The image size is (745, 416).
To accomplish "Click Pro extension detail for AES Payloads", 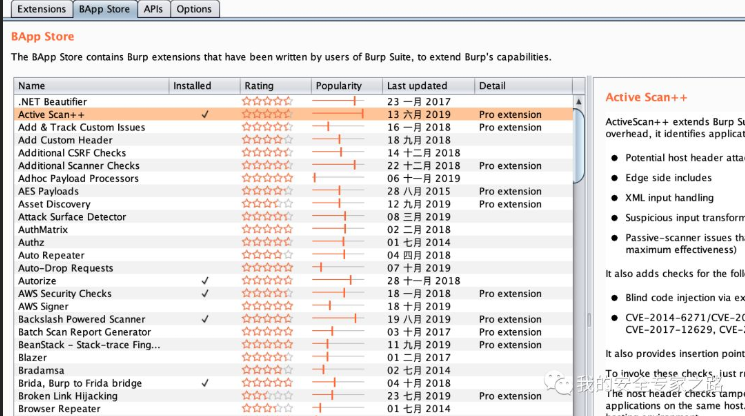I will tap(510, 191).
